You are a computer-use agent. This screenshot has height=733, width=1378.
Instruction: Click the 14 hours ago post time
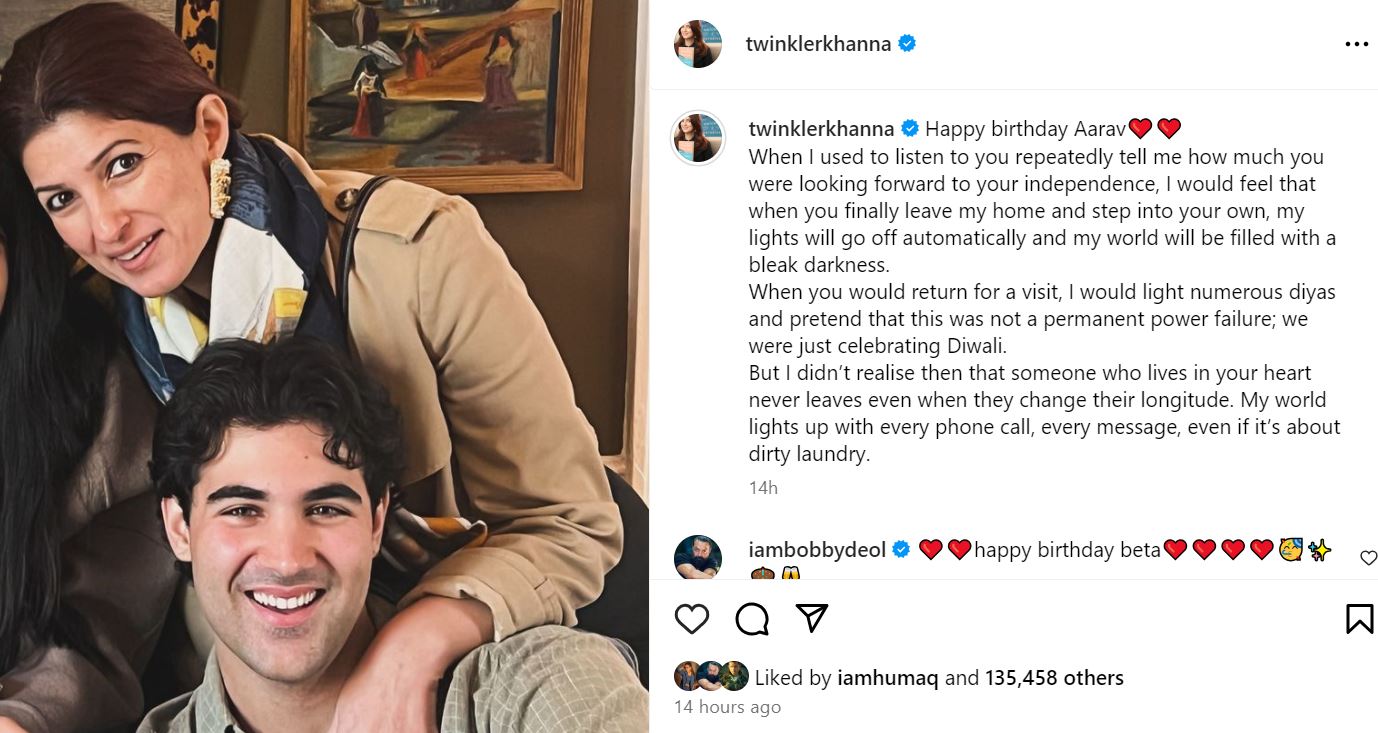click(x=727, y=707)
